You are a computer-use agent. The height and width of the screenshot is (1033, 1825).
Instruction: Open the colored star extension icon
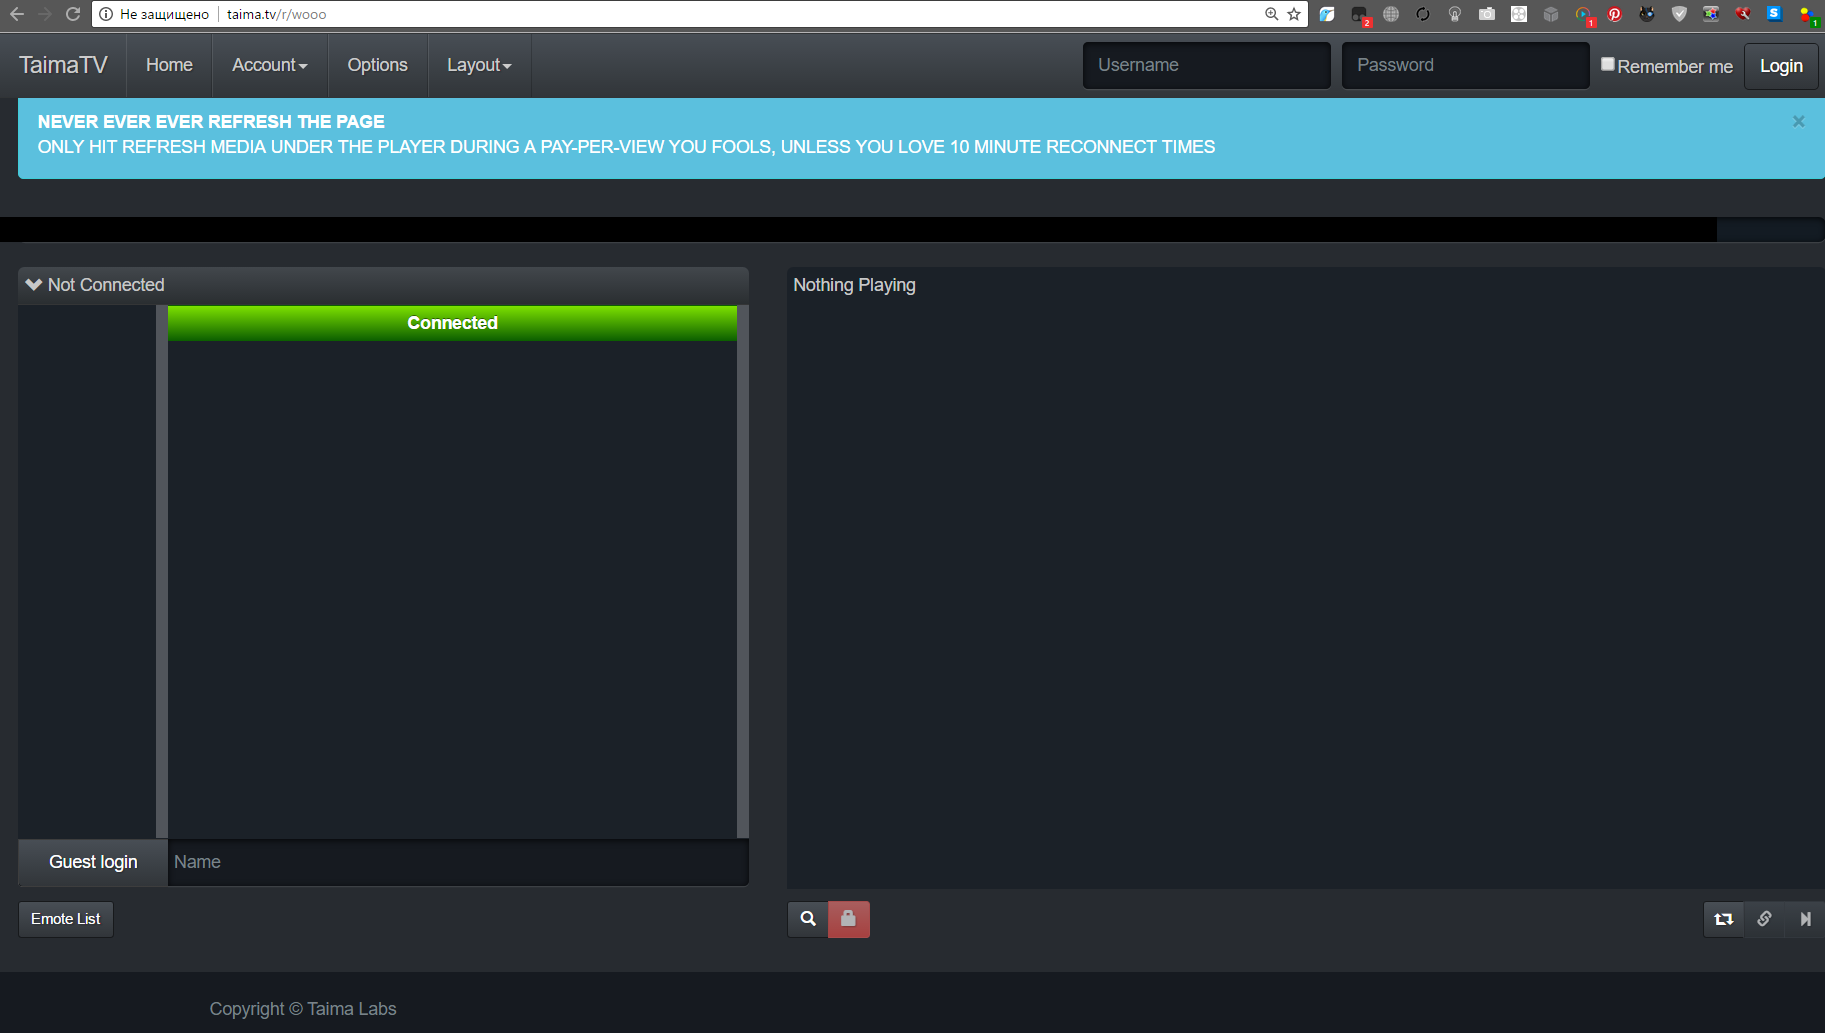(1711, 14)
